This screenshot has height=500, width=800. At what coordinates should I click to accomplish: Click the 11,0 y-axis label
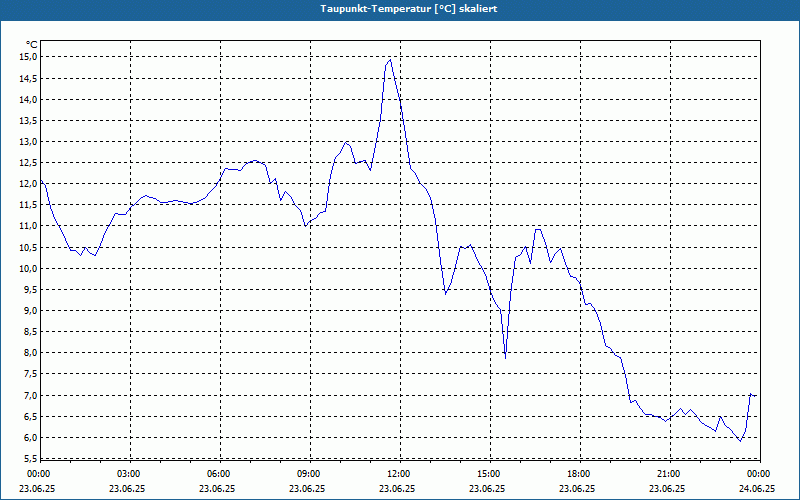(28, 226)
